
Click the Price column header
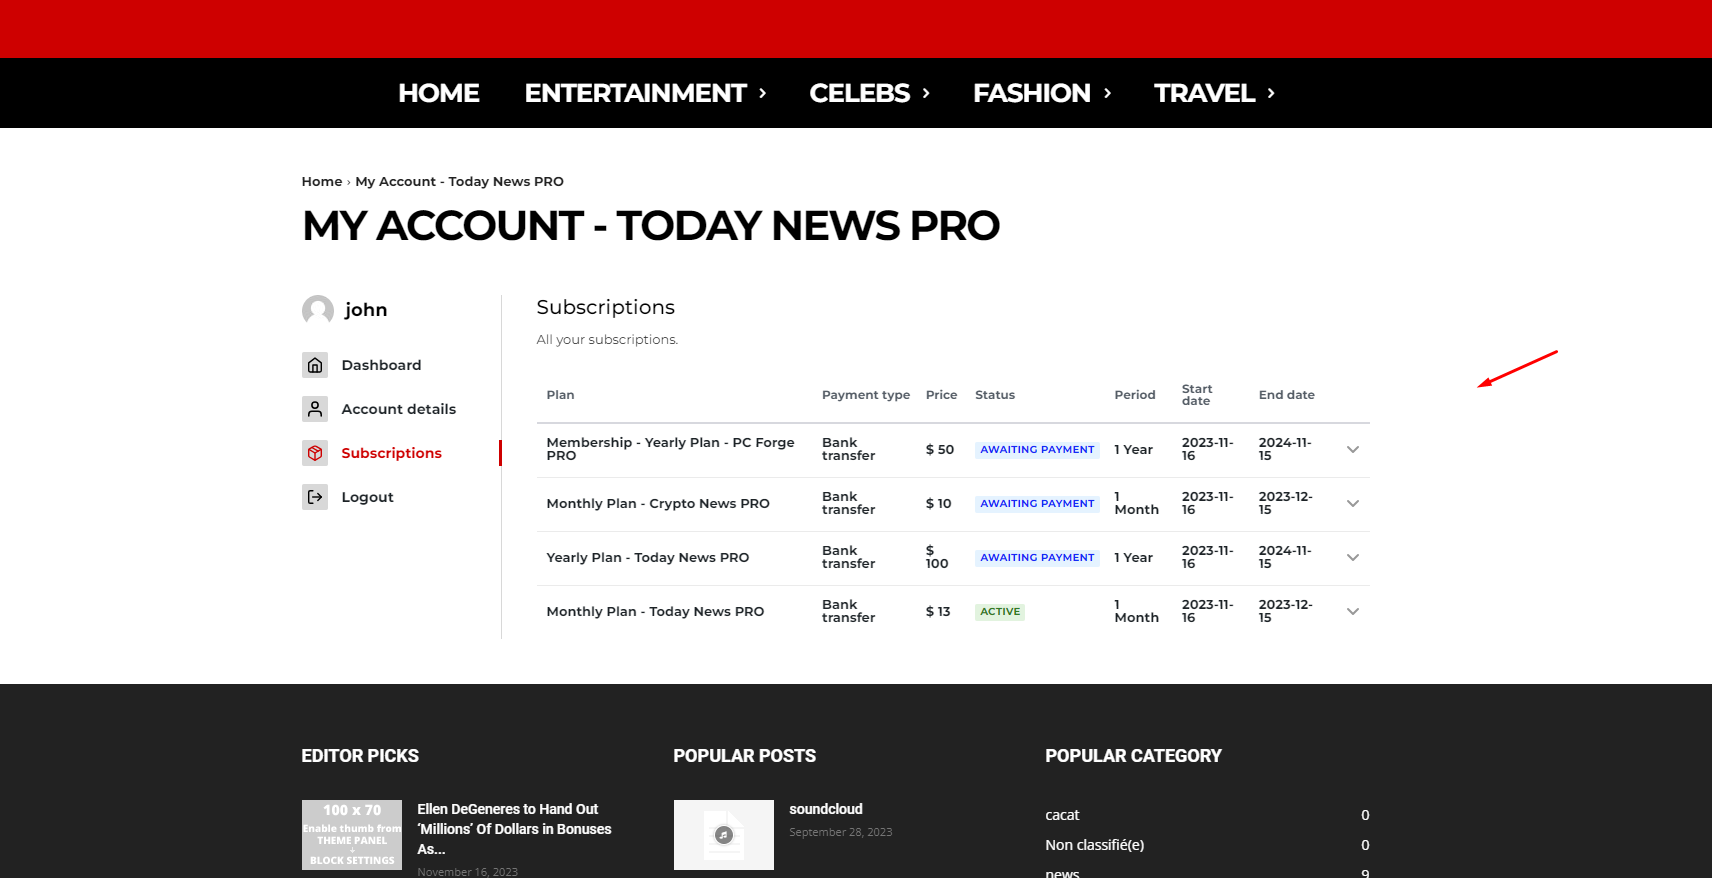click(941, 395)
